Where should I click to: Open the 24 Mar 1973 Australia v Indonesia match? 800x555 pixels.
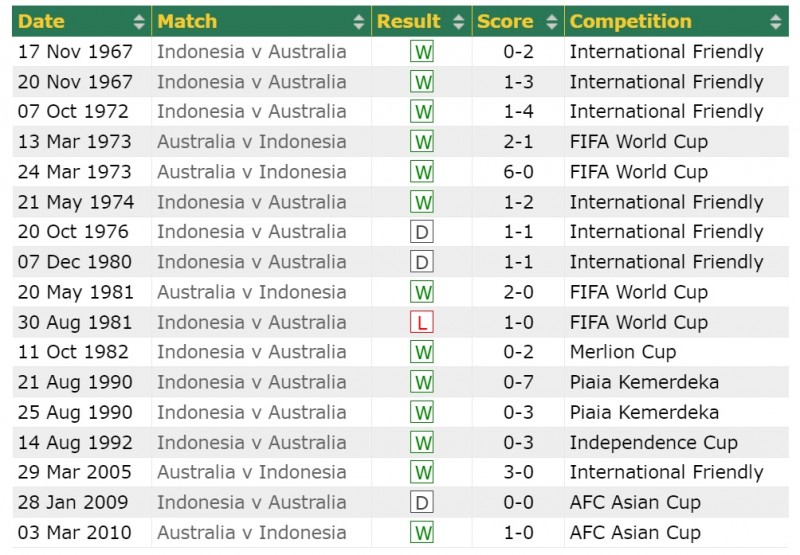[x=251, y=172]
